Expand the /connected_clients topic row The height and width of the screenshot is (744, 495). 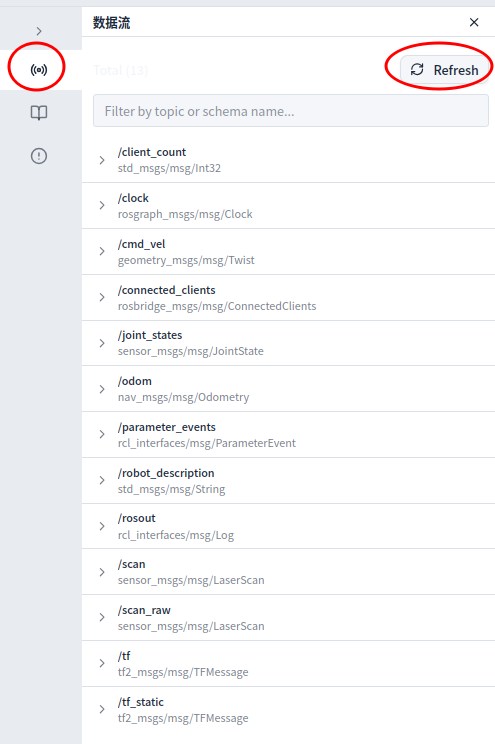click(289, 298)
